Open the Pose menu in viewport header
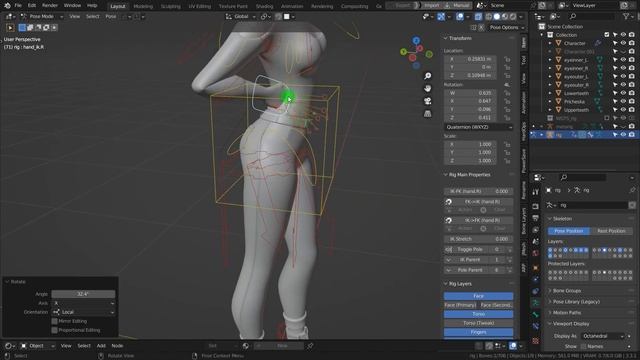 [x=111, y=17]
